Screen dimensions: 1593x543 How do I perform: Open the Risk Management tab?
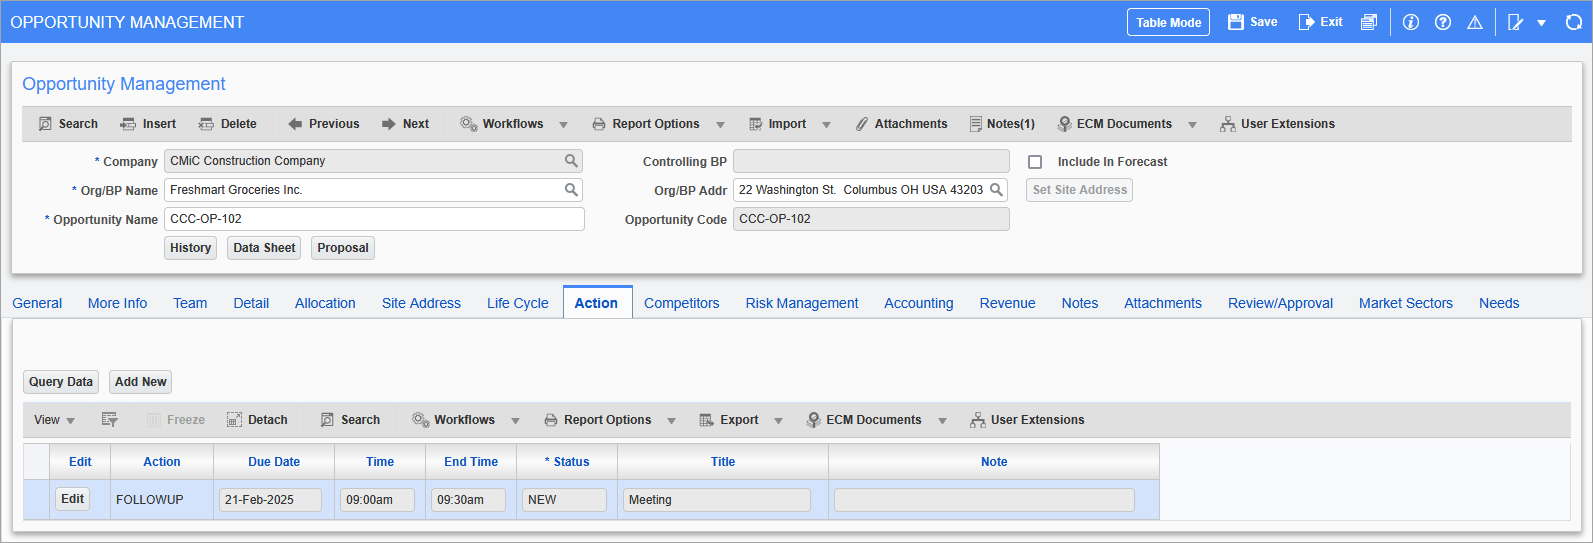coord(801,303)
